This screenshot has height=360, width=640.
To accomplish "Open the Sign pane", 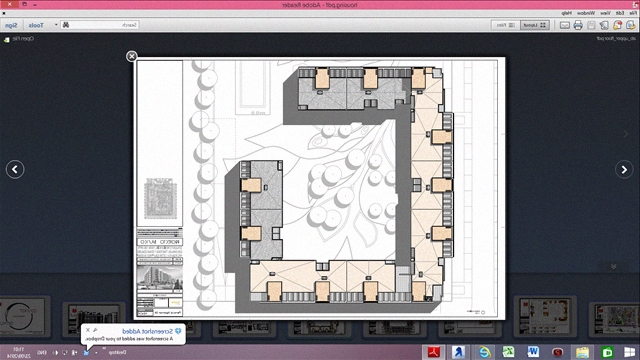I will pos(11,25).
